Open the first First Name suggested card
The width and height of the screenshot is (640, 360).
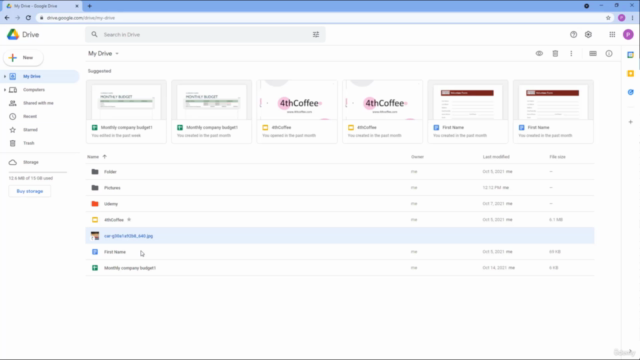coord(468,111)
